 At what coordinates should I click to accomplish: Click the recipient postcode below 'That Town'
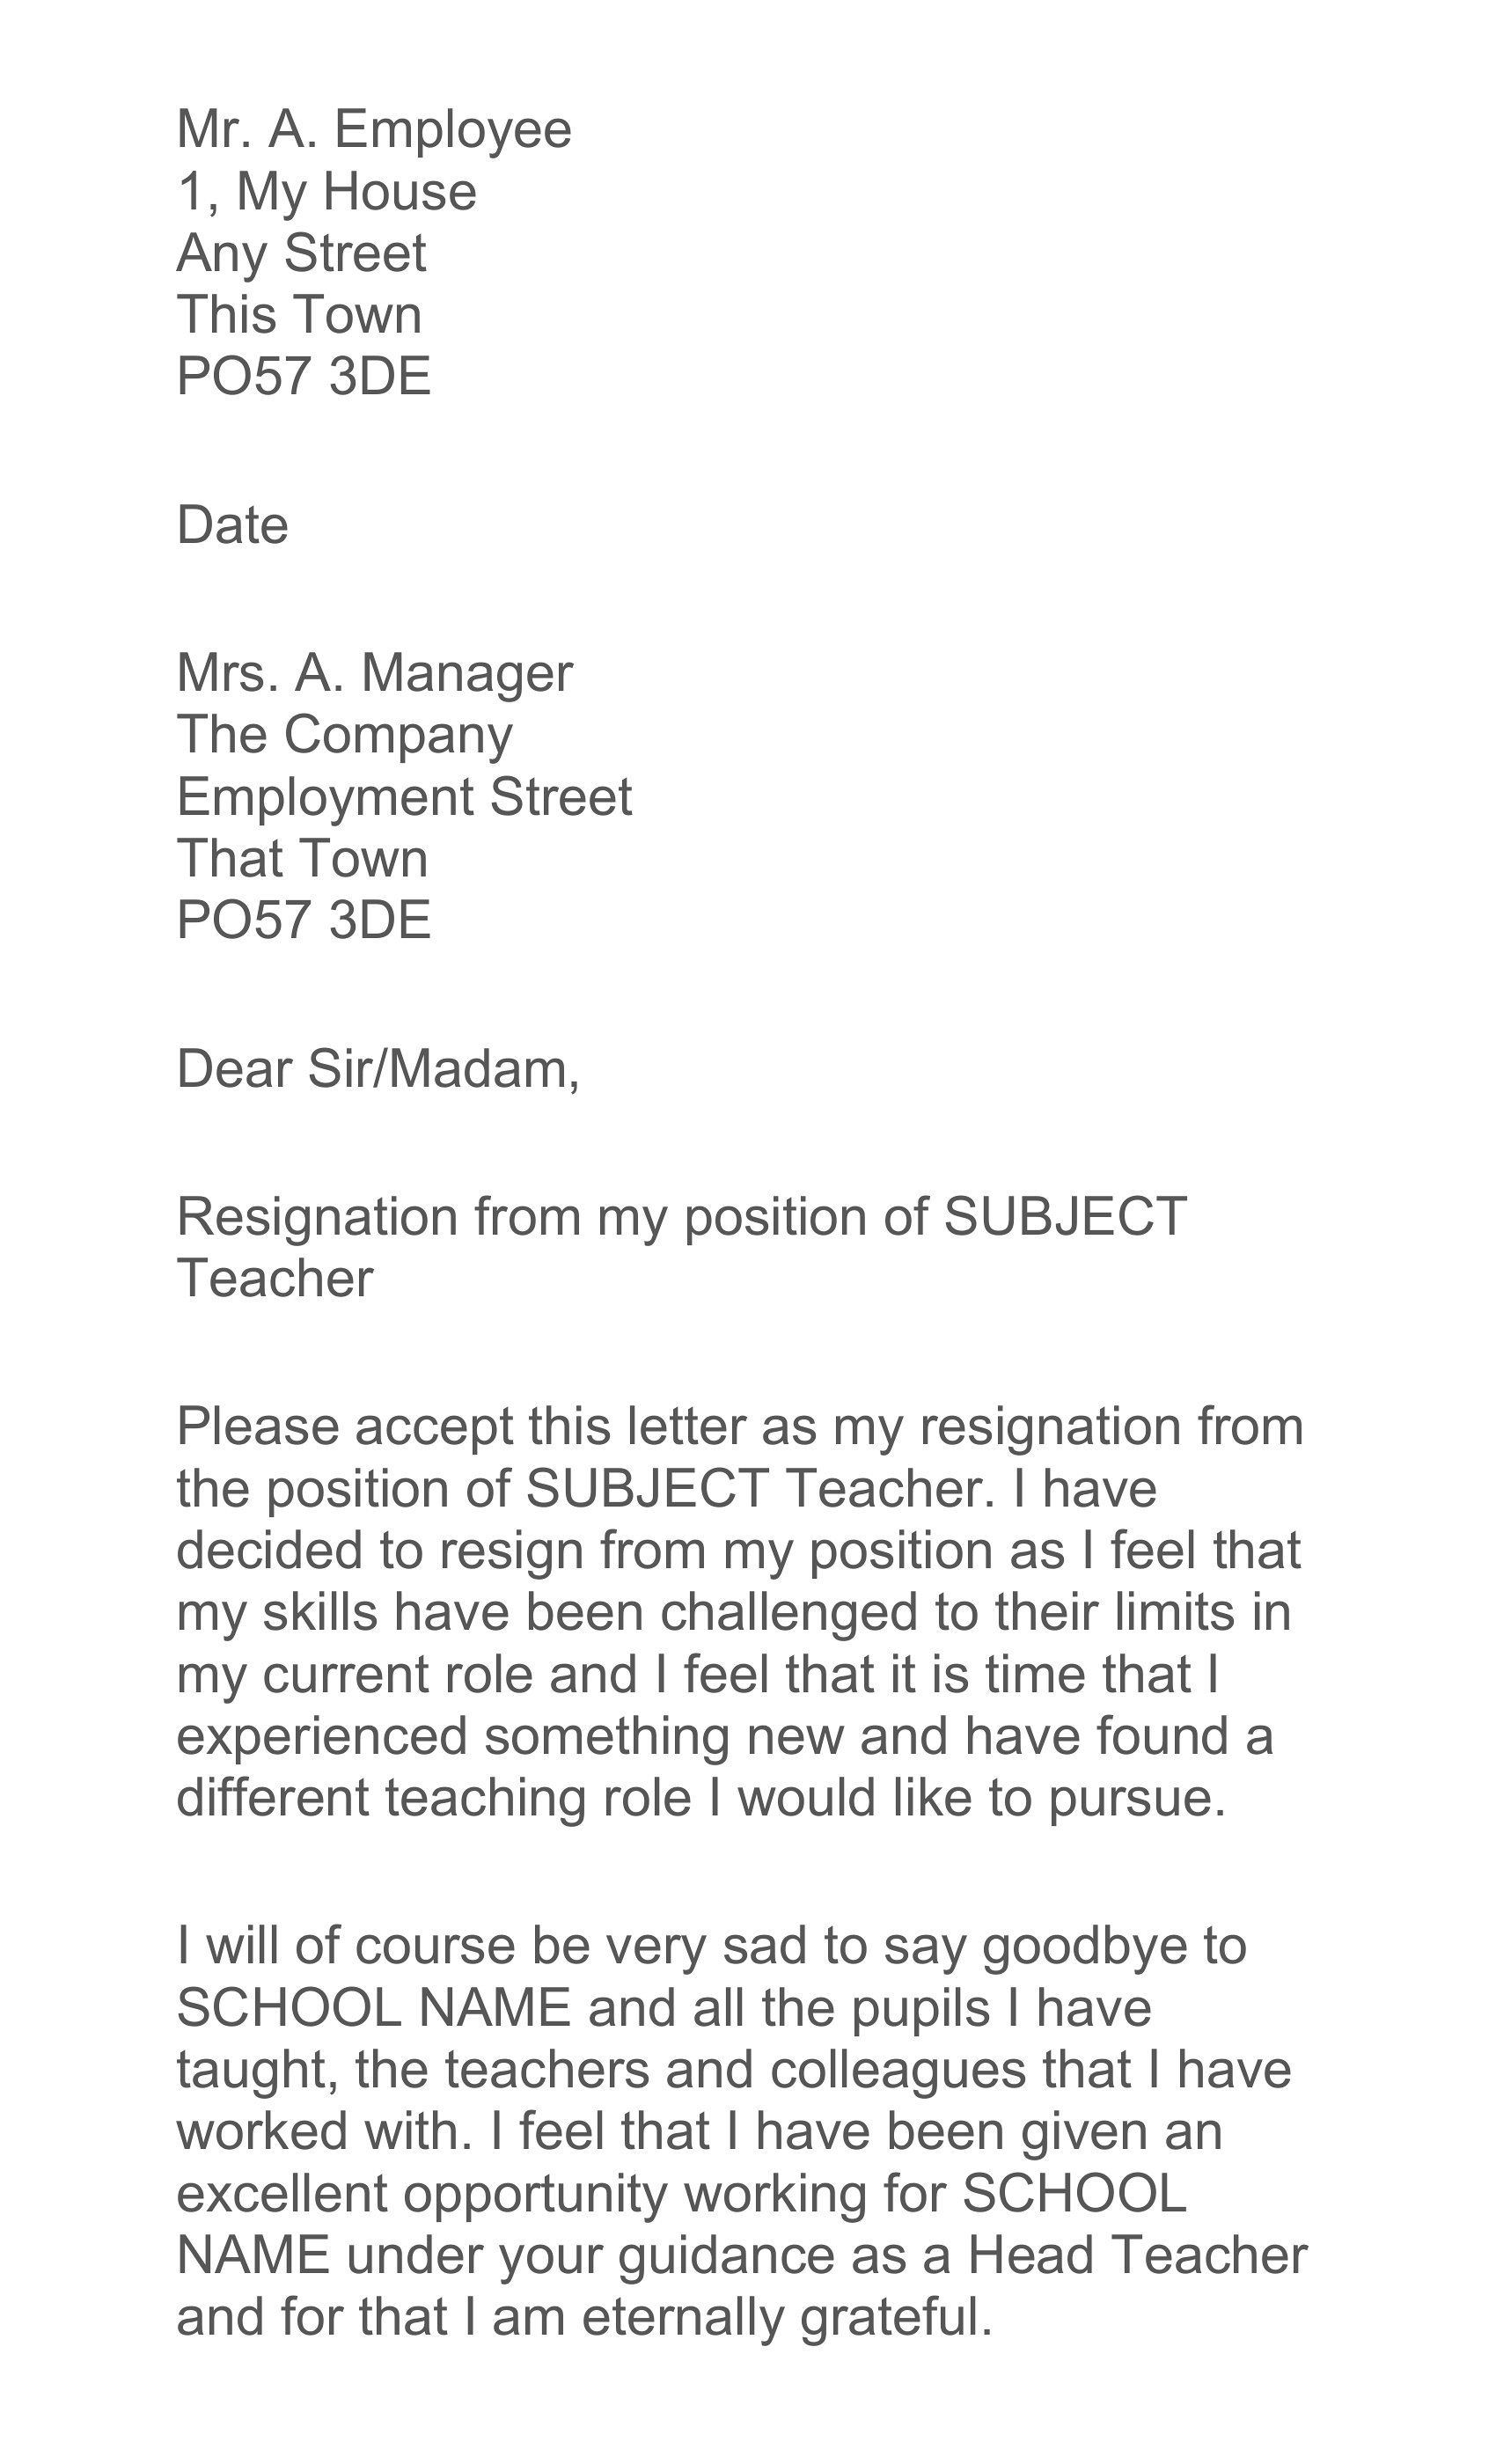(304, 921)
